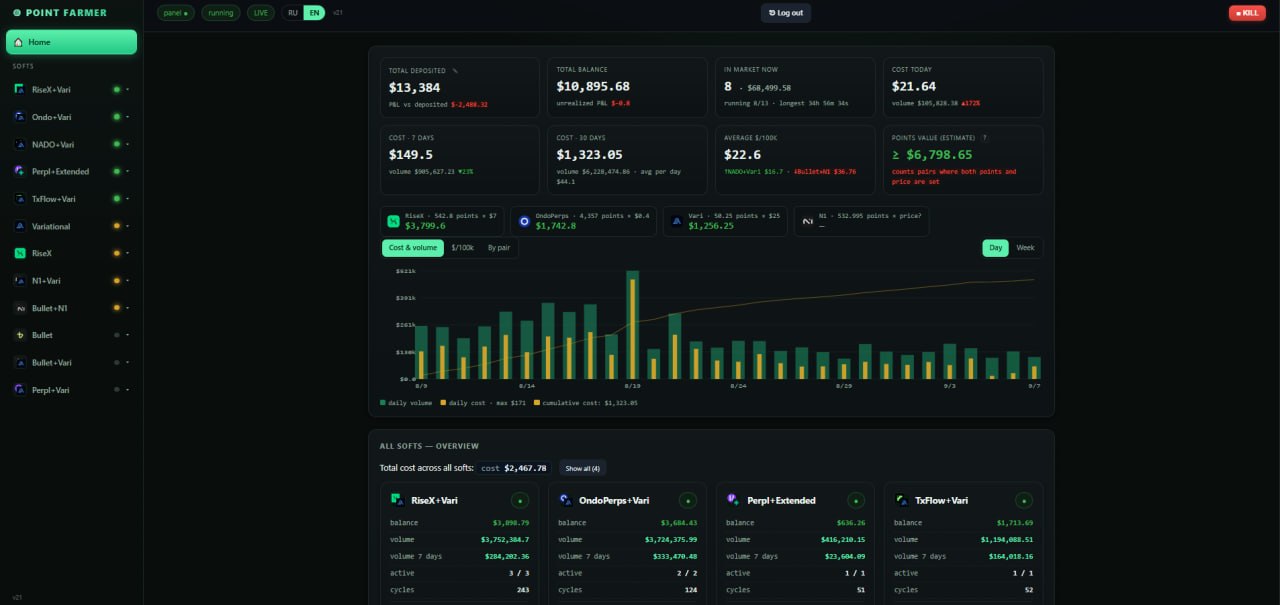Select the By pair chart tab
Image resolution: width=1280 pixels, height=605 pixels.
(499, 248)
